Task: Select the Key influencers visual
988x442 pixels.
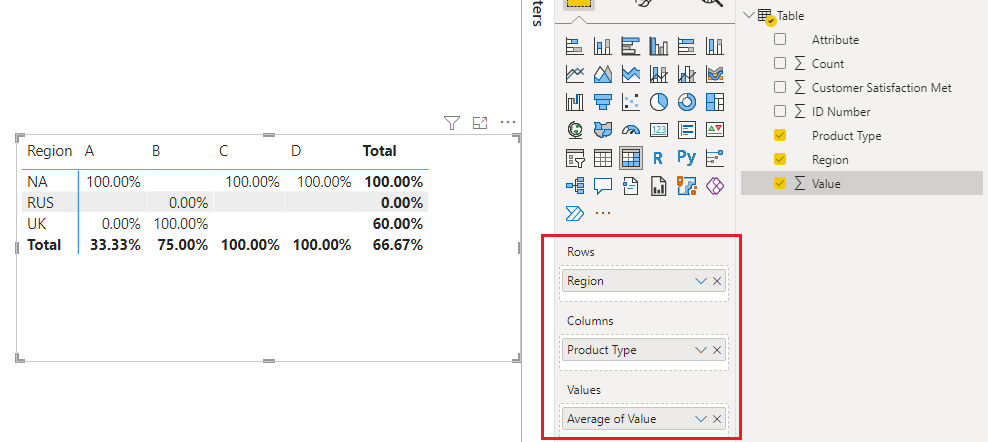Action: coord(715,158)
